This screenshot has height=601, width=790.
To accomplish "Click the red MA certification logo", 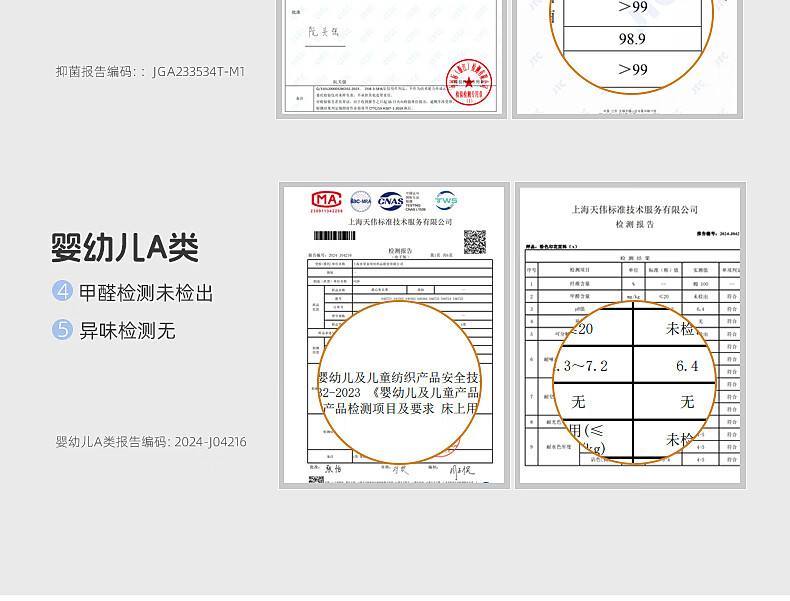I will click(x=326, y=201).
